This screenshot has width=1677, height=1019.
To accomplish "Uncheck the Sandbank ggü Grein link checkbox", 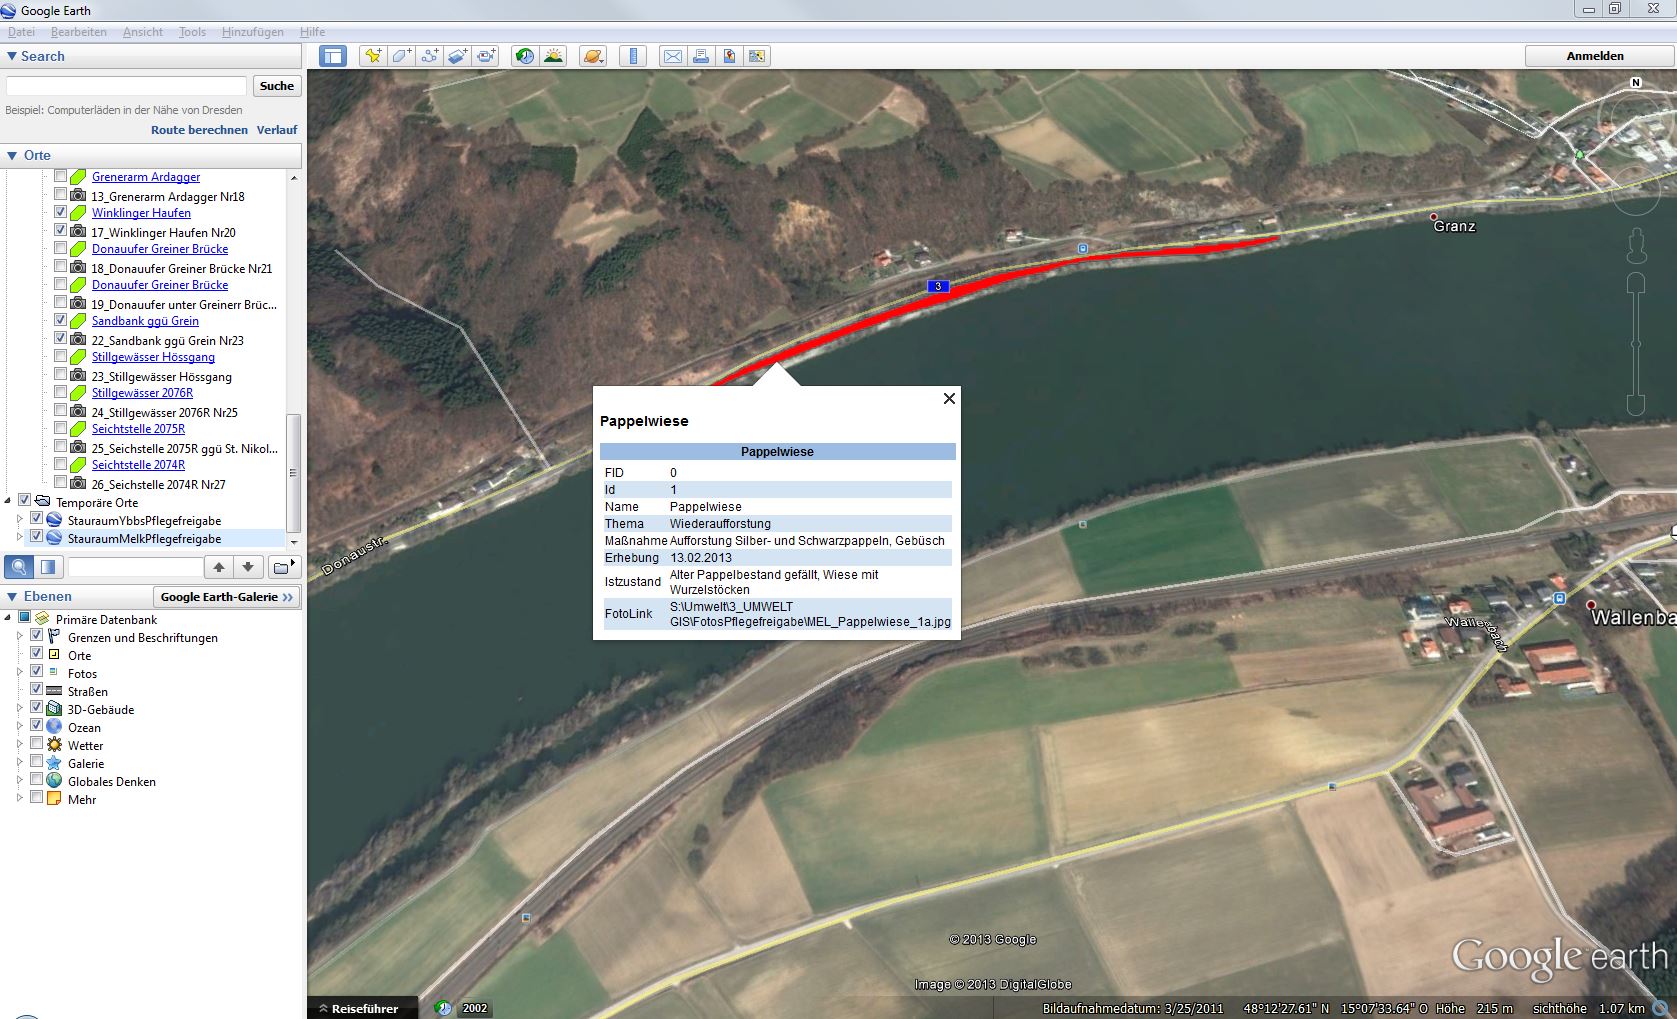I will (x=60, y=320).
